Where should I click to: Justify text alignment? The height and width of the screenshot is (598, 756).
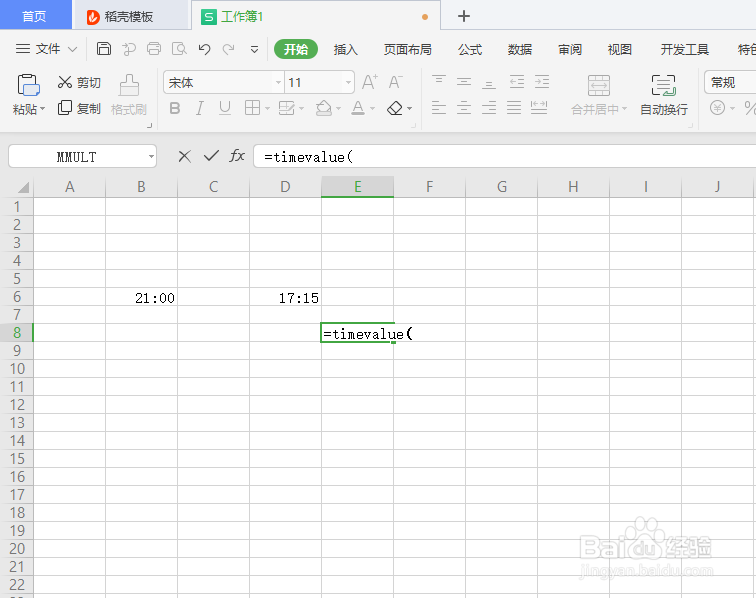point(514,108)
